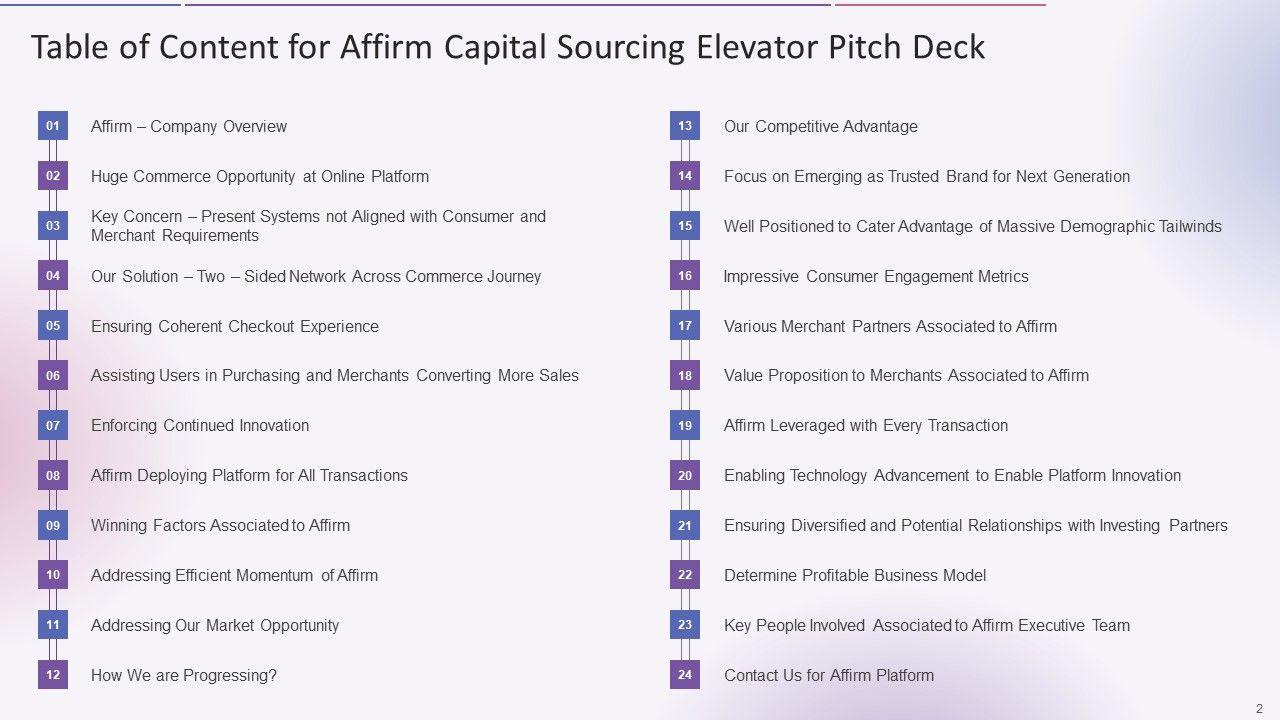The width and height of the screenshot is (1280, 720).
Task: Open "Addressing Our Market Opportunity" section
Action: (215, 625)
